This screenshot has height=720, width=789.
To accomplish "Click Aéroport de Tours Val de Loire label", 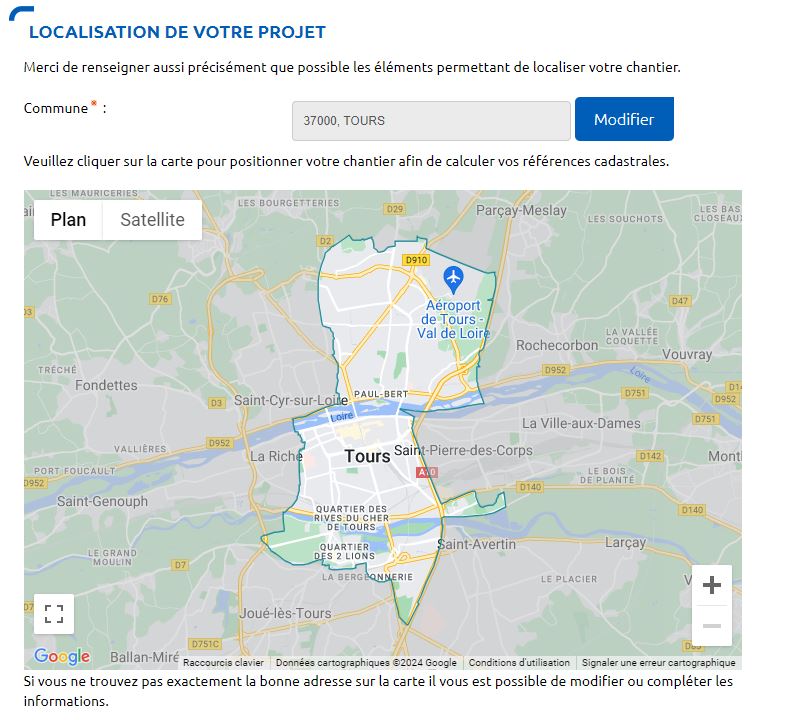I will point(453,319).
